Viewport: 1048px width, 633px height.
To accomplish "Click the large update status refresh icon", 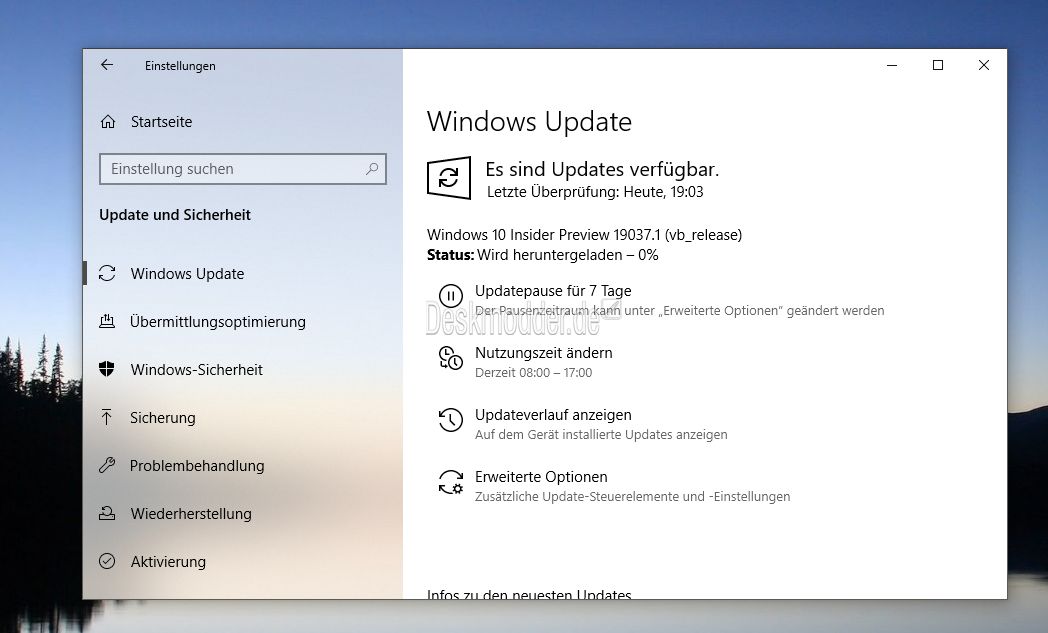I will [448, 178].
